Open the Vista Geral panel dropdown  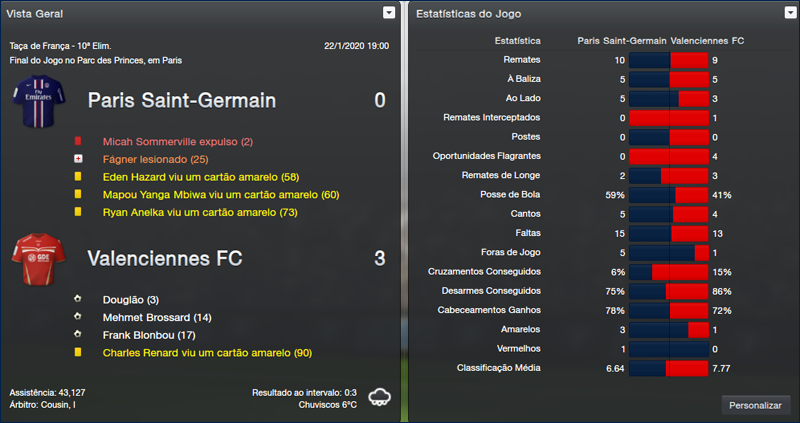388,13
